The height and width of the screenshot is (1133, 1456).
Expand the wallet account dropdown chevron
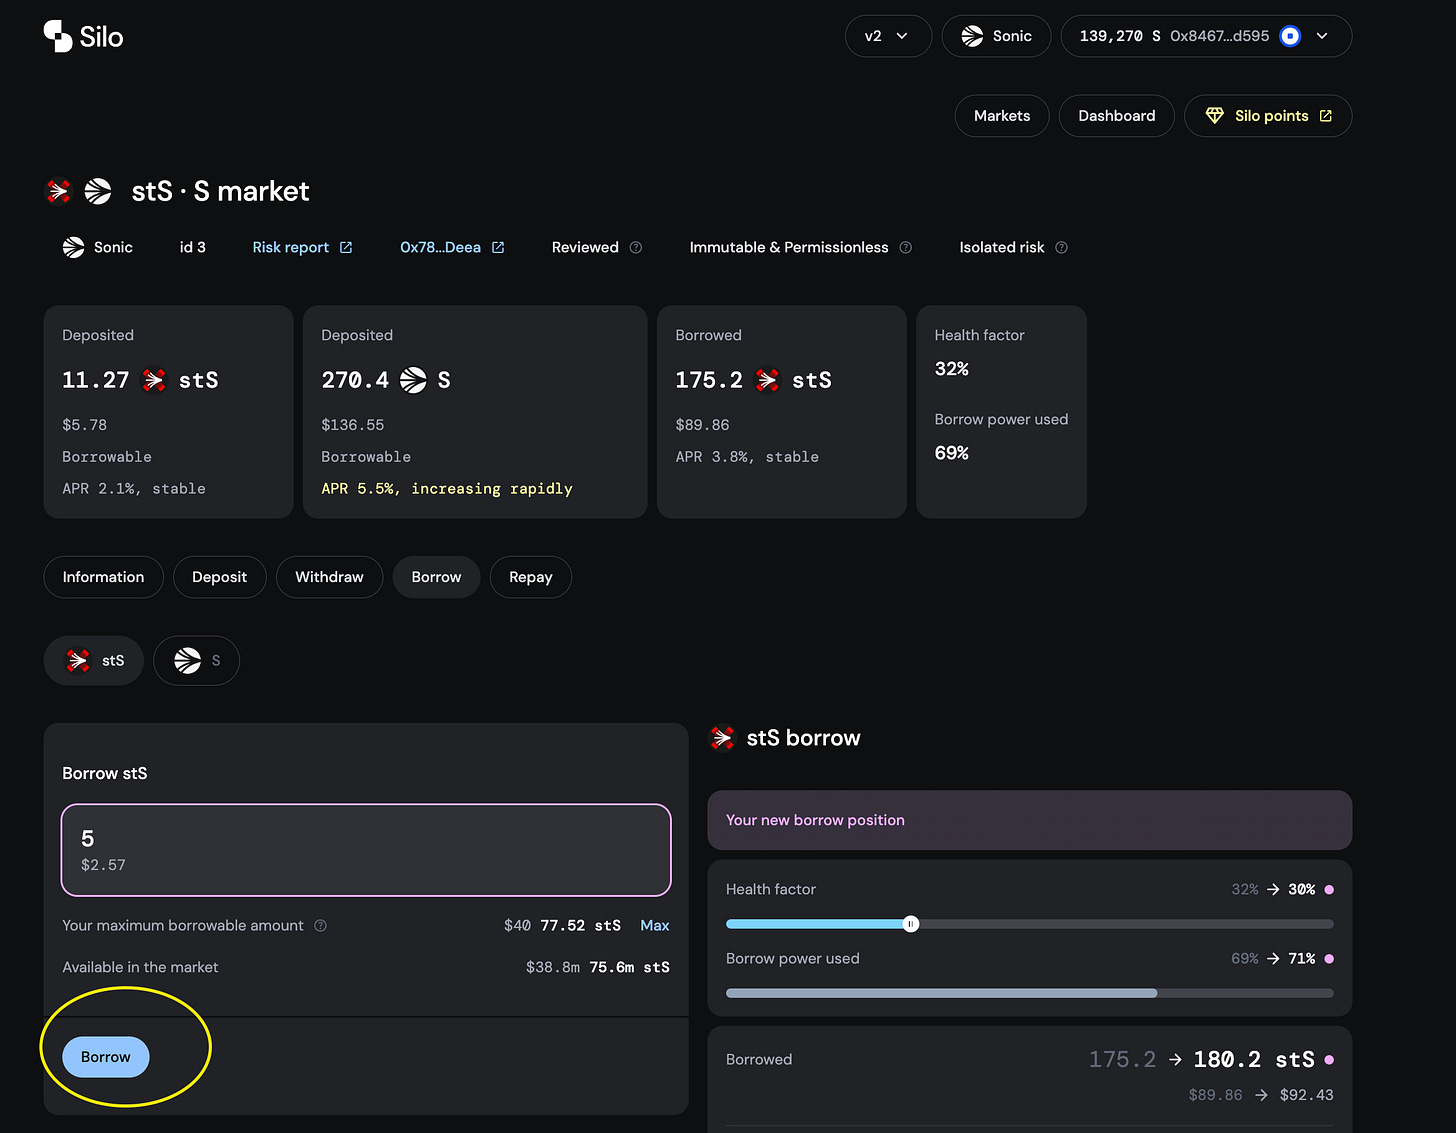(x=1322, y=36)
